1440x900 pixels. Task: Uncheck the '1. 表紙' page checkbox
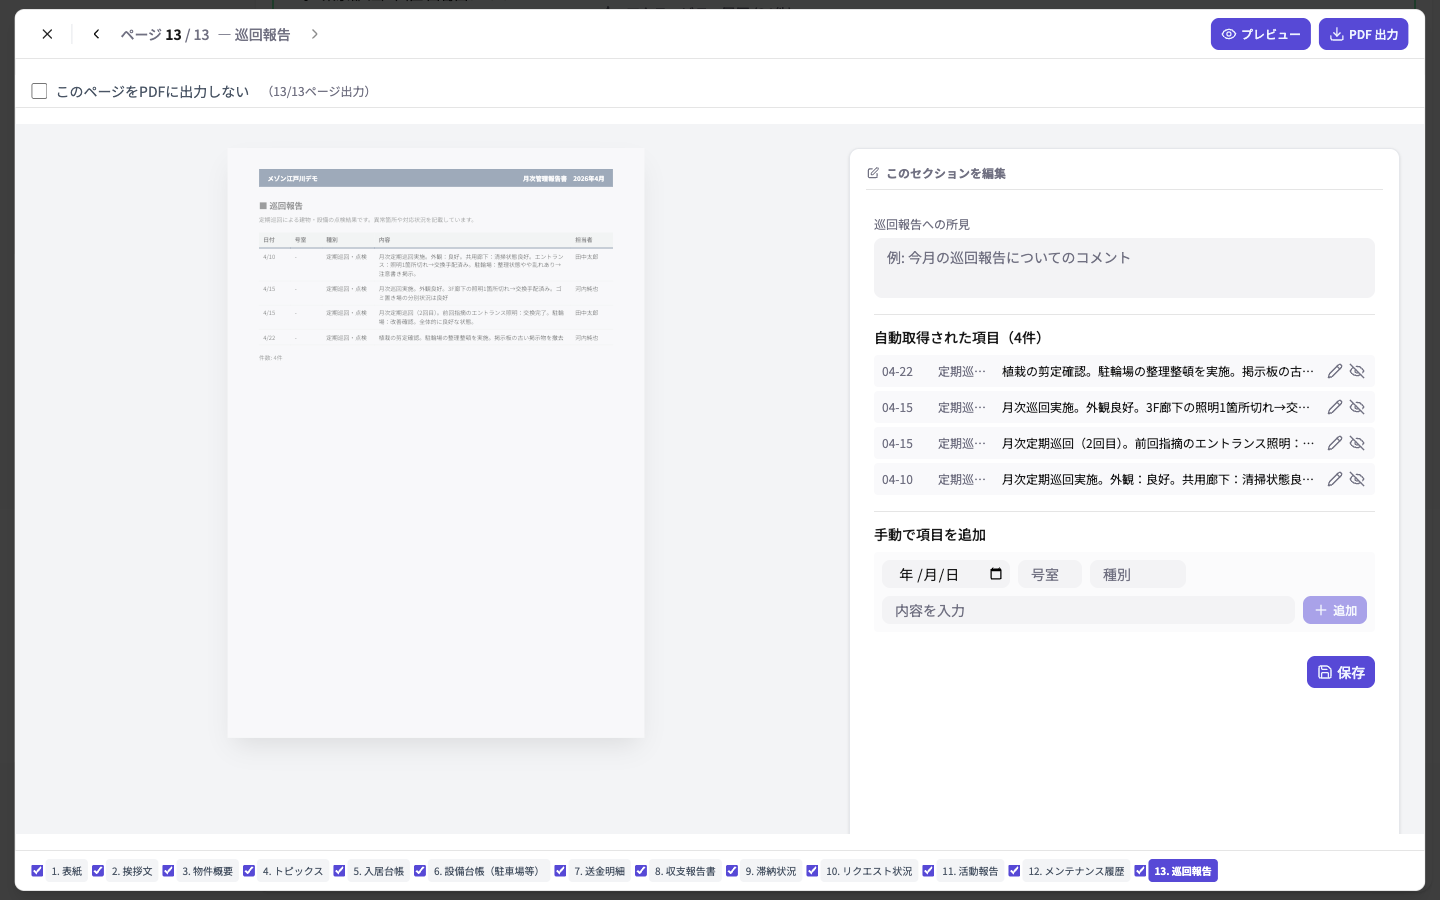point(37,871)
